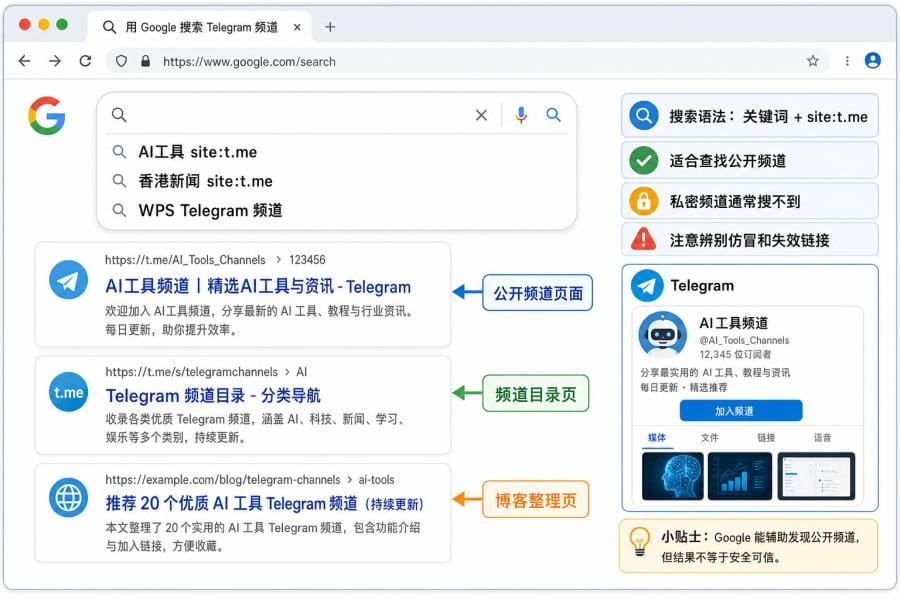Click the 公开频道页面 label

tap(538, 293)
